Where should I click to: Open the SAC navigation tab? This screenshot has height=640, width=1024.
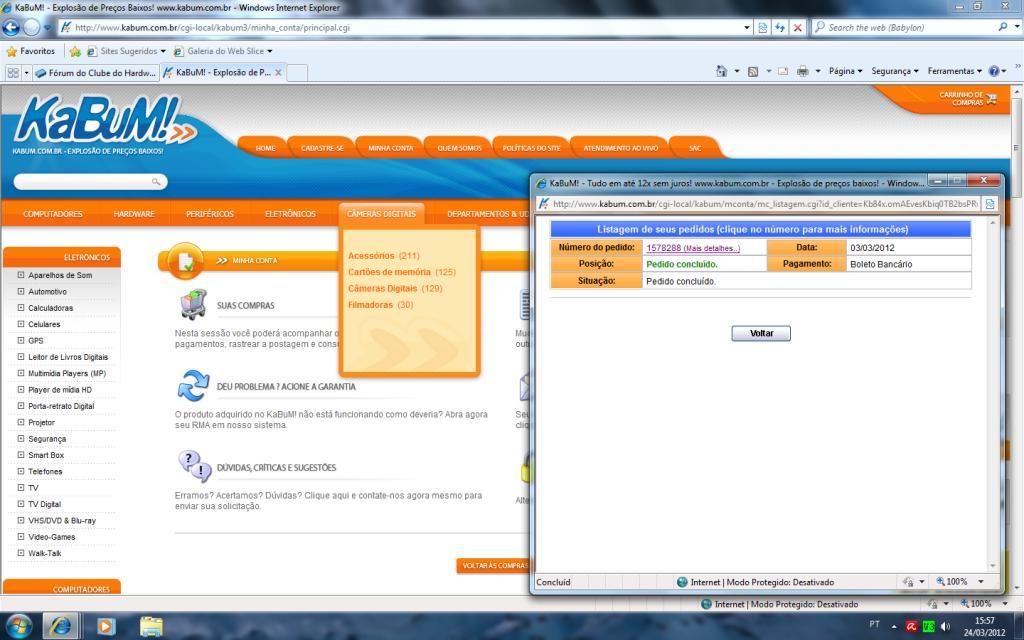pos(695,148)
